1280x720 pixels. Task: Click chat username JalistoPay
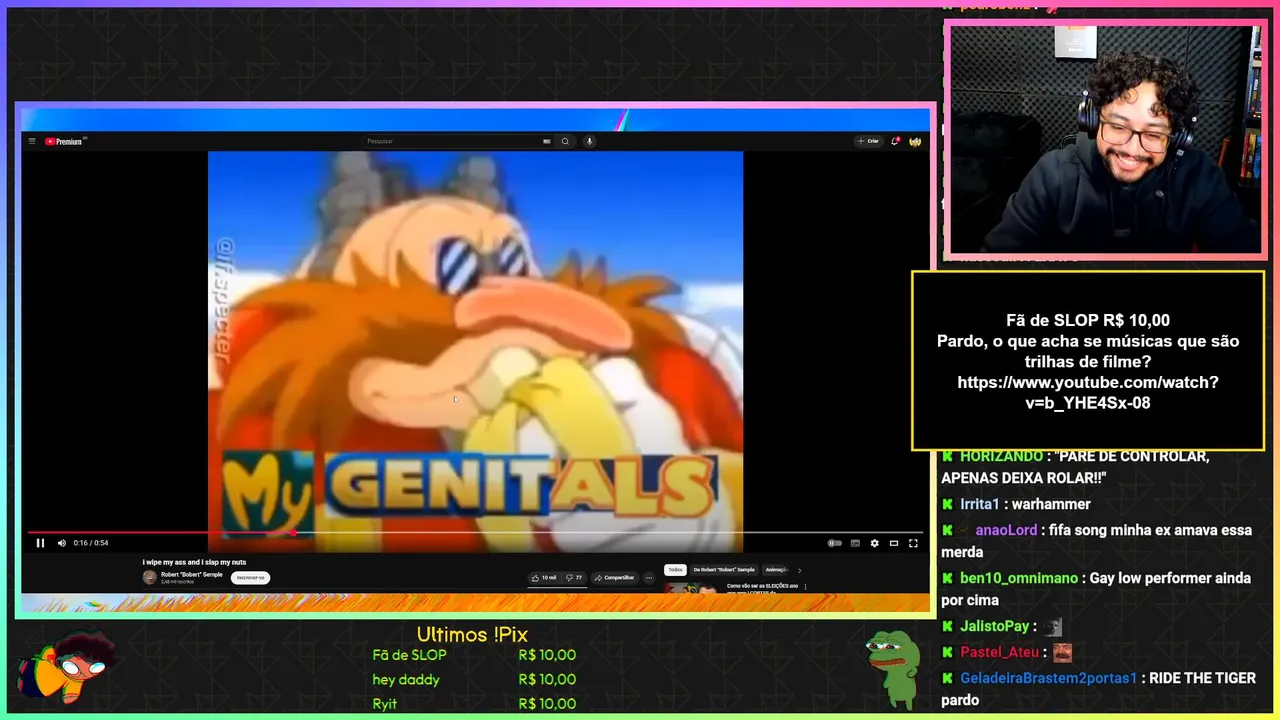click(995, 626)
